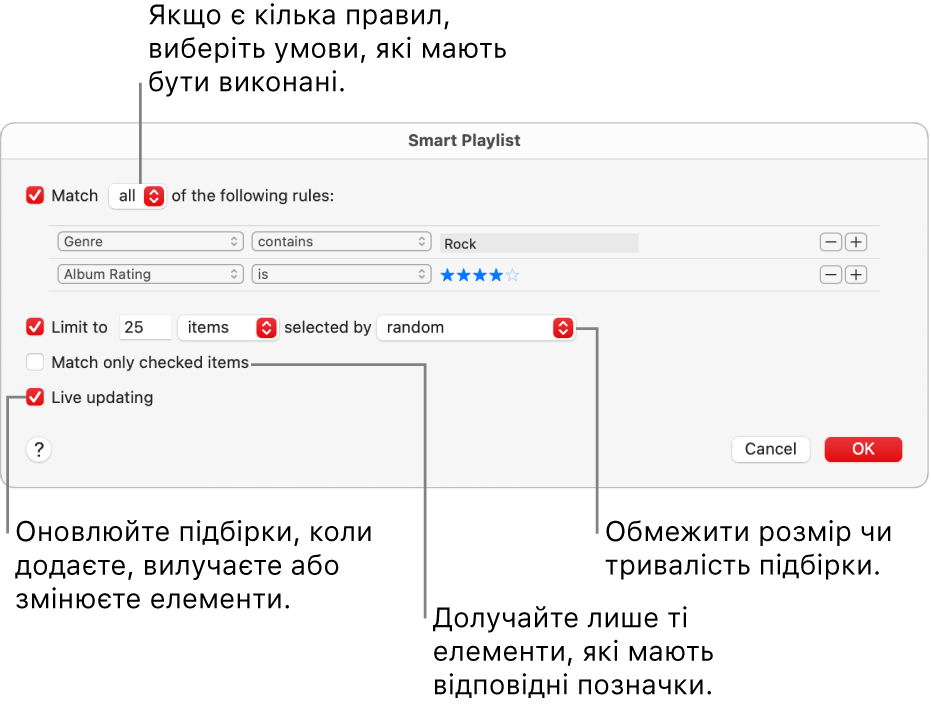931x705 pixels.
Task: Click the first blue rating star
Action: point(448,275)
